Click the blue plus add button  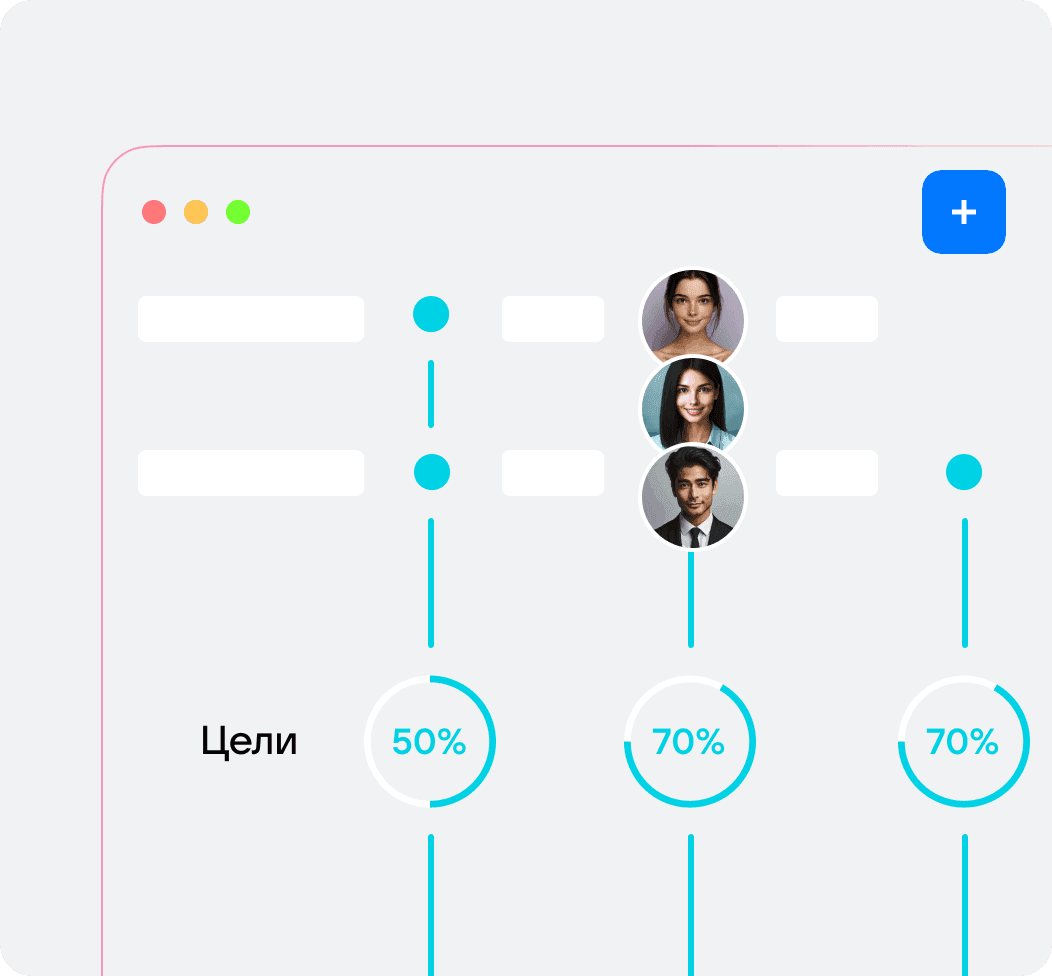pos(963,212)
